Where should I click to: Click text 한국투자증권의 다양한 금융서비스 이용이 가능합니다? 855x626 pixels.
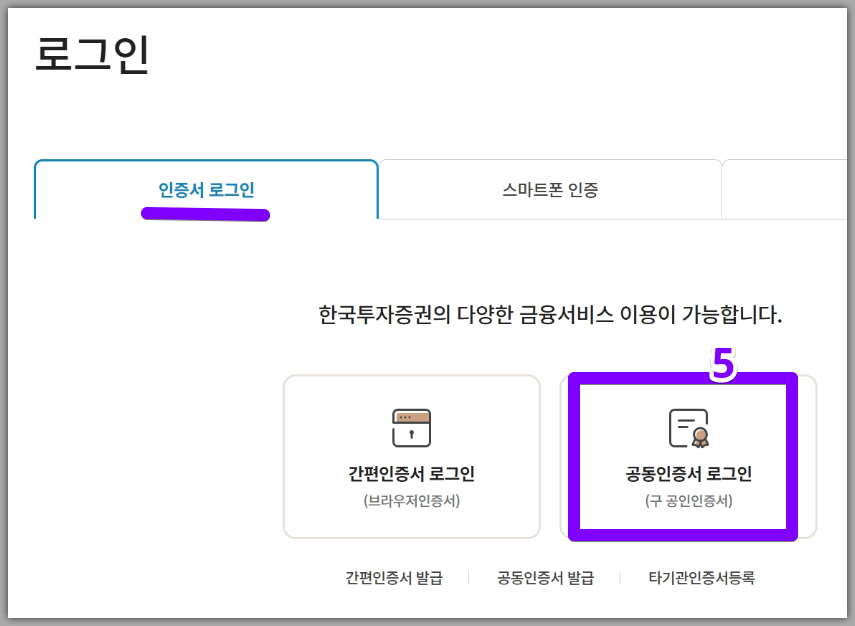pos(550,315)
